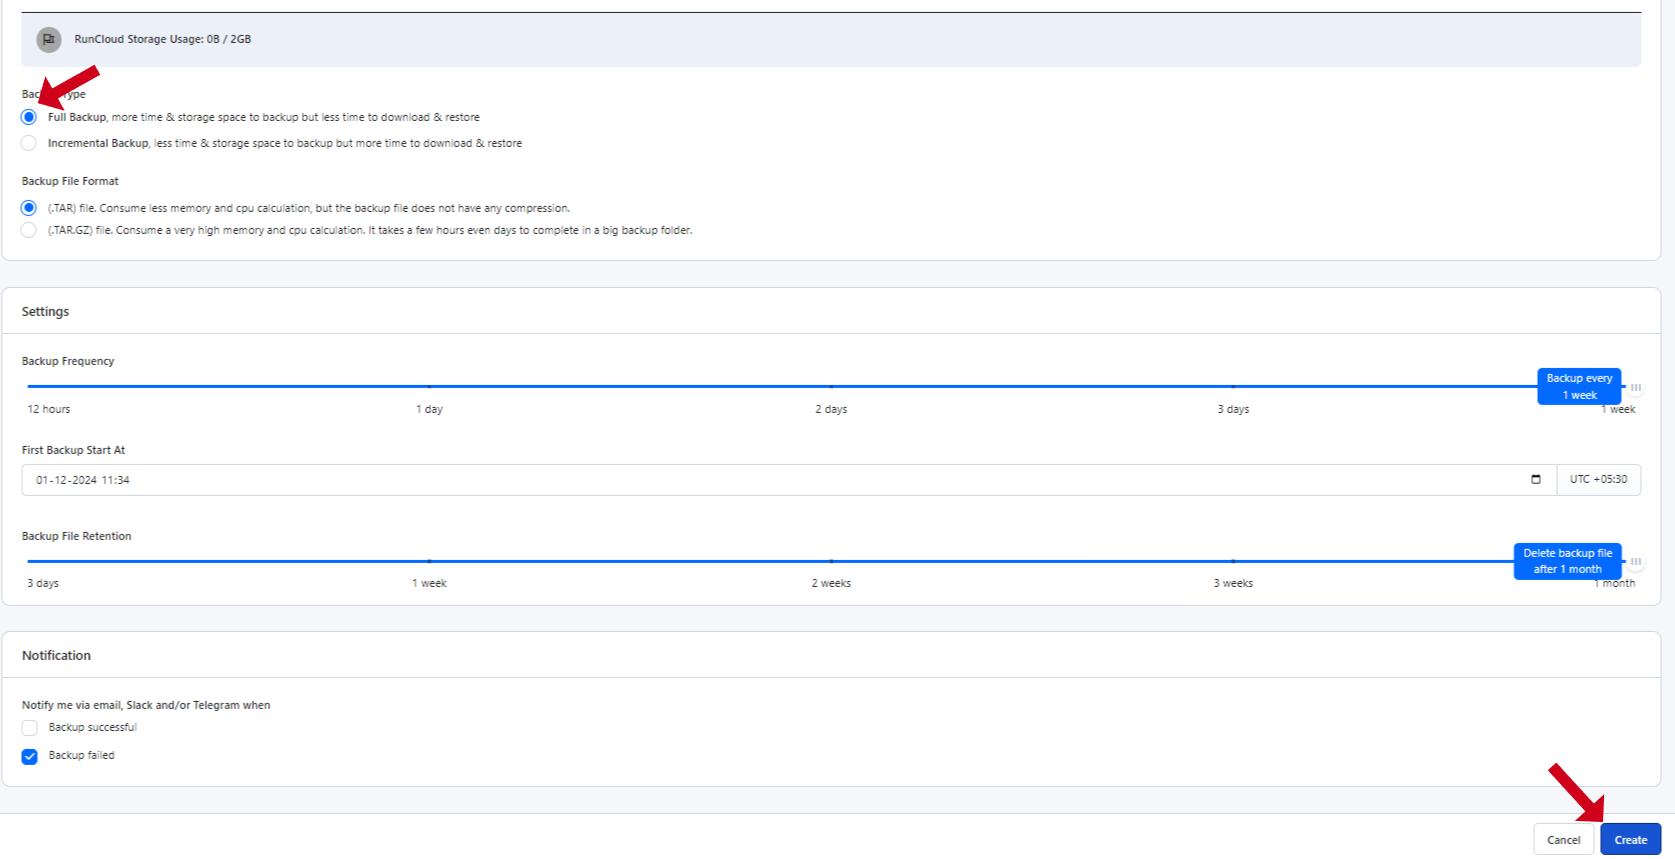
Task: Pick the (.TAR.GZ) compressed file format
Action: tap(29, 231)
